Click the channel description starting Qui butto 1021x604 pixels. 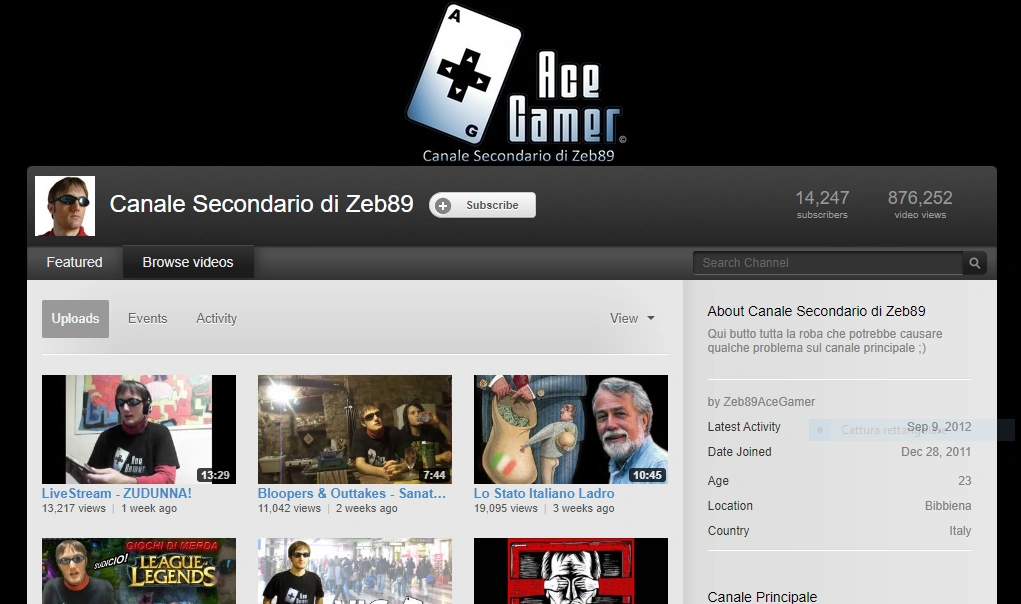click(x=825, y=340)
